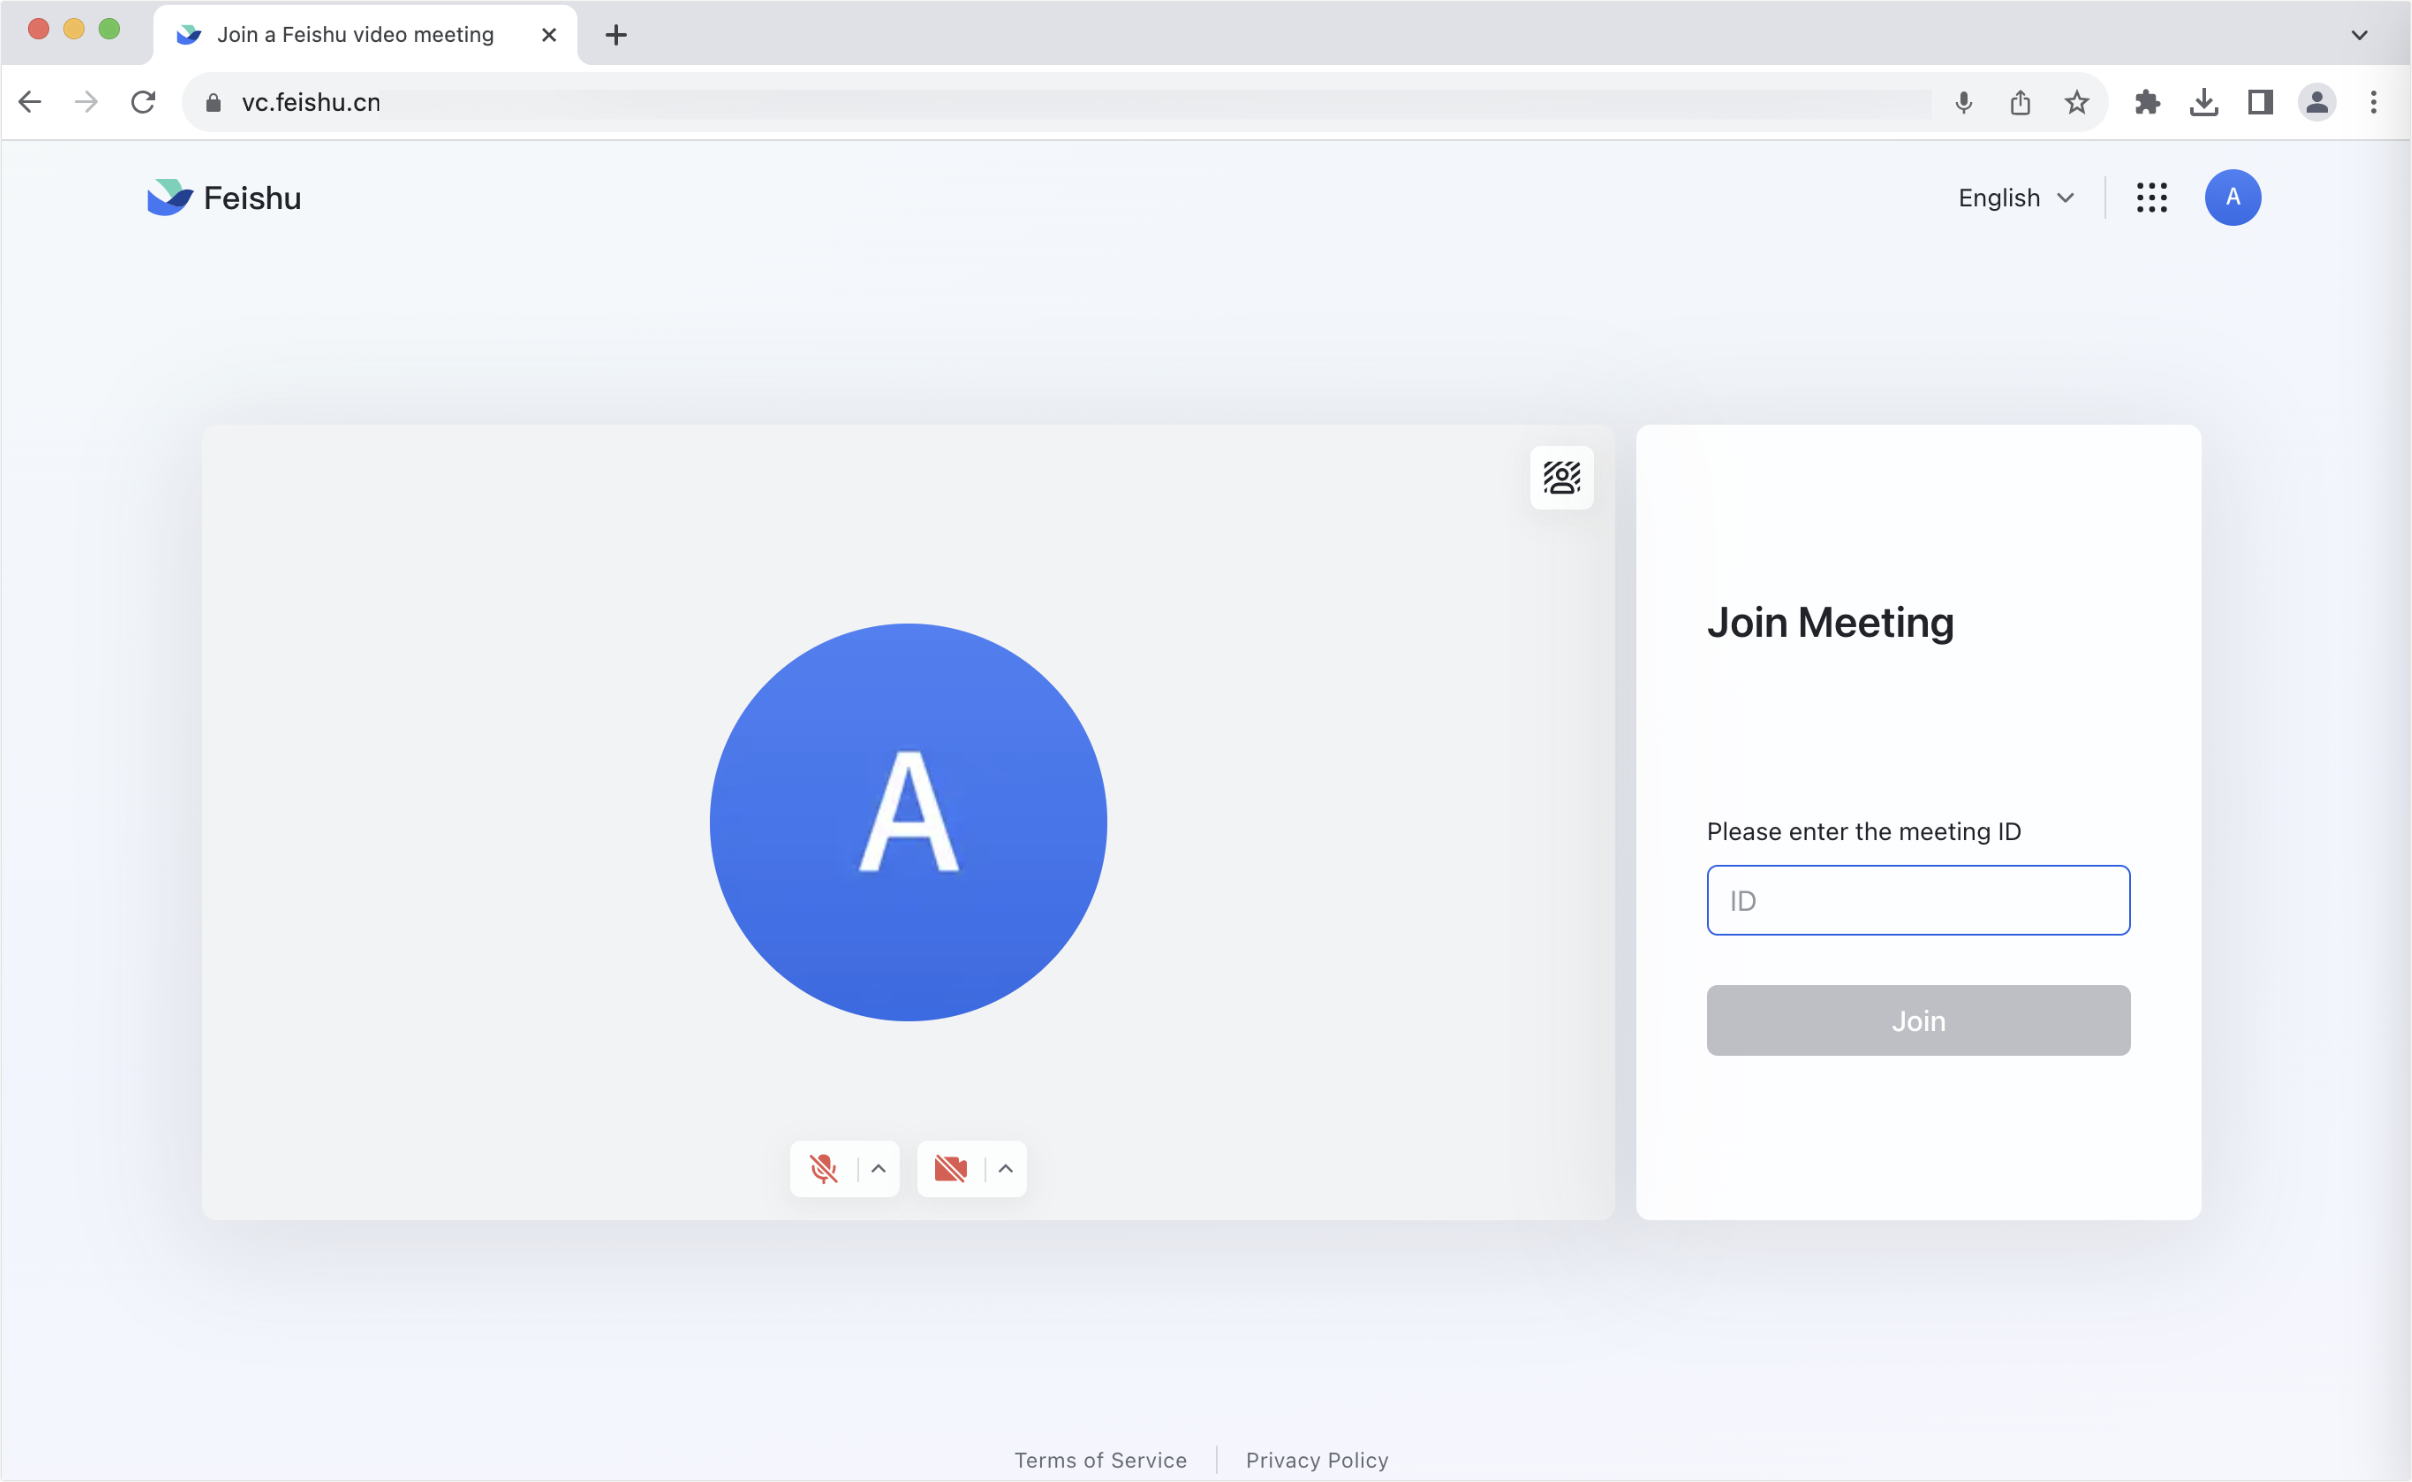Open the Chrome three-dot menu
Viewport: 2412px width, 1482px height.
[x=2372, y=101]
